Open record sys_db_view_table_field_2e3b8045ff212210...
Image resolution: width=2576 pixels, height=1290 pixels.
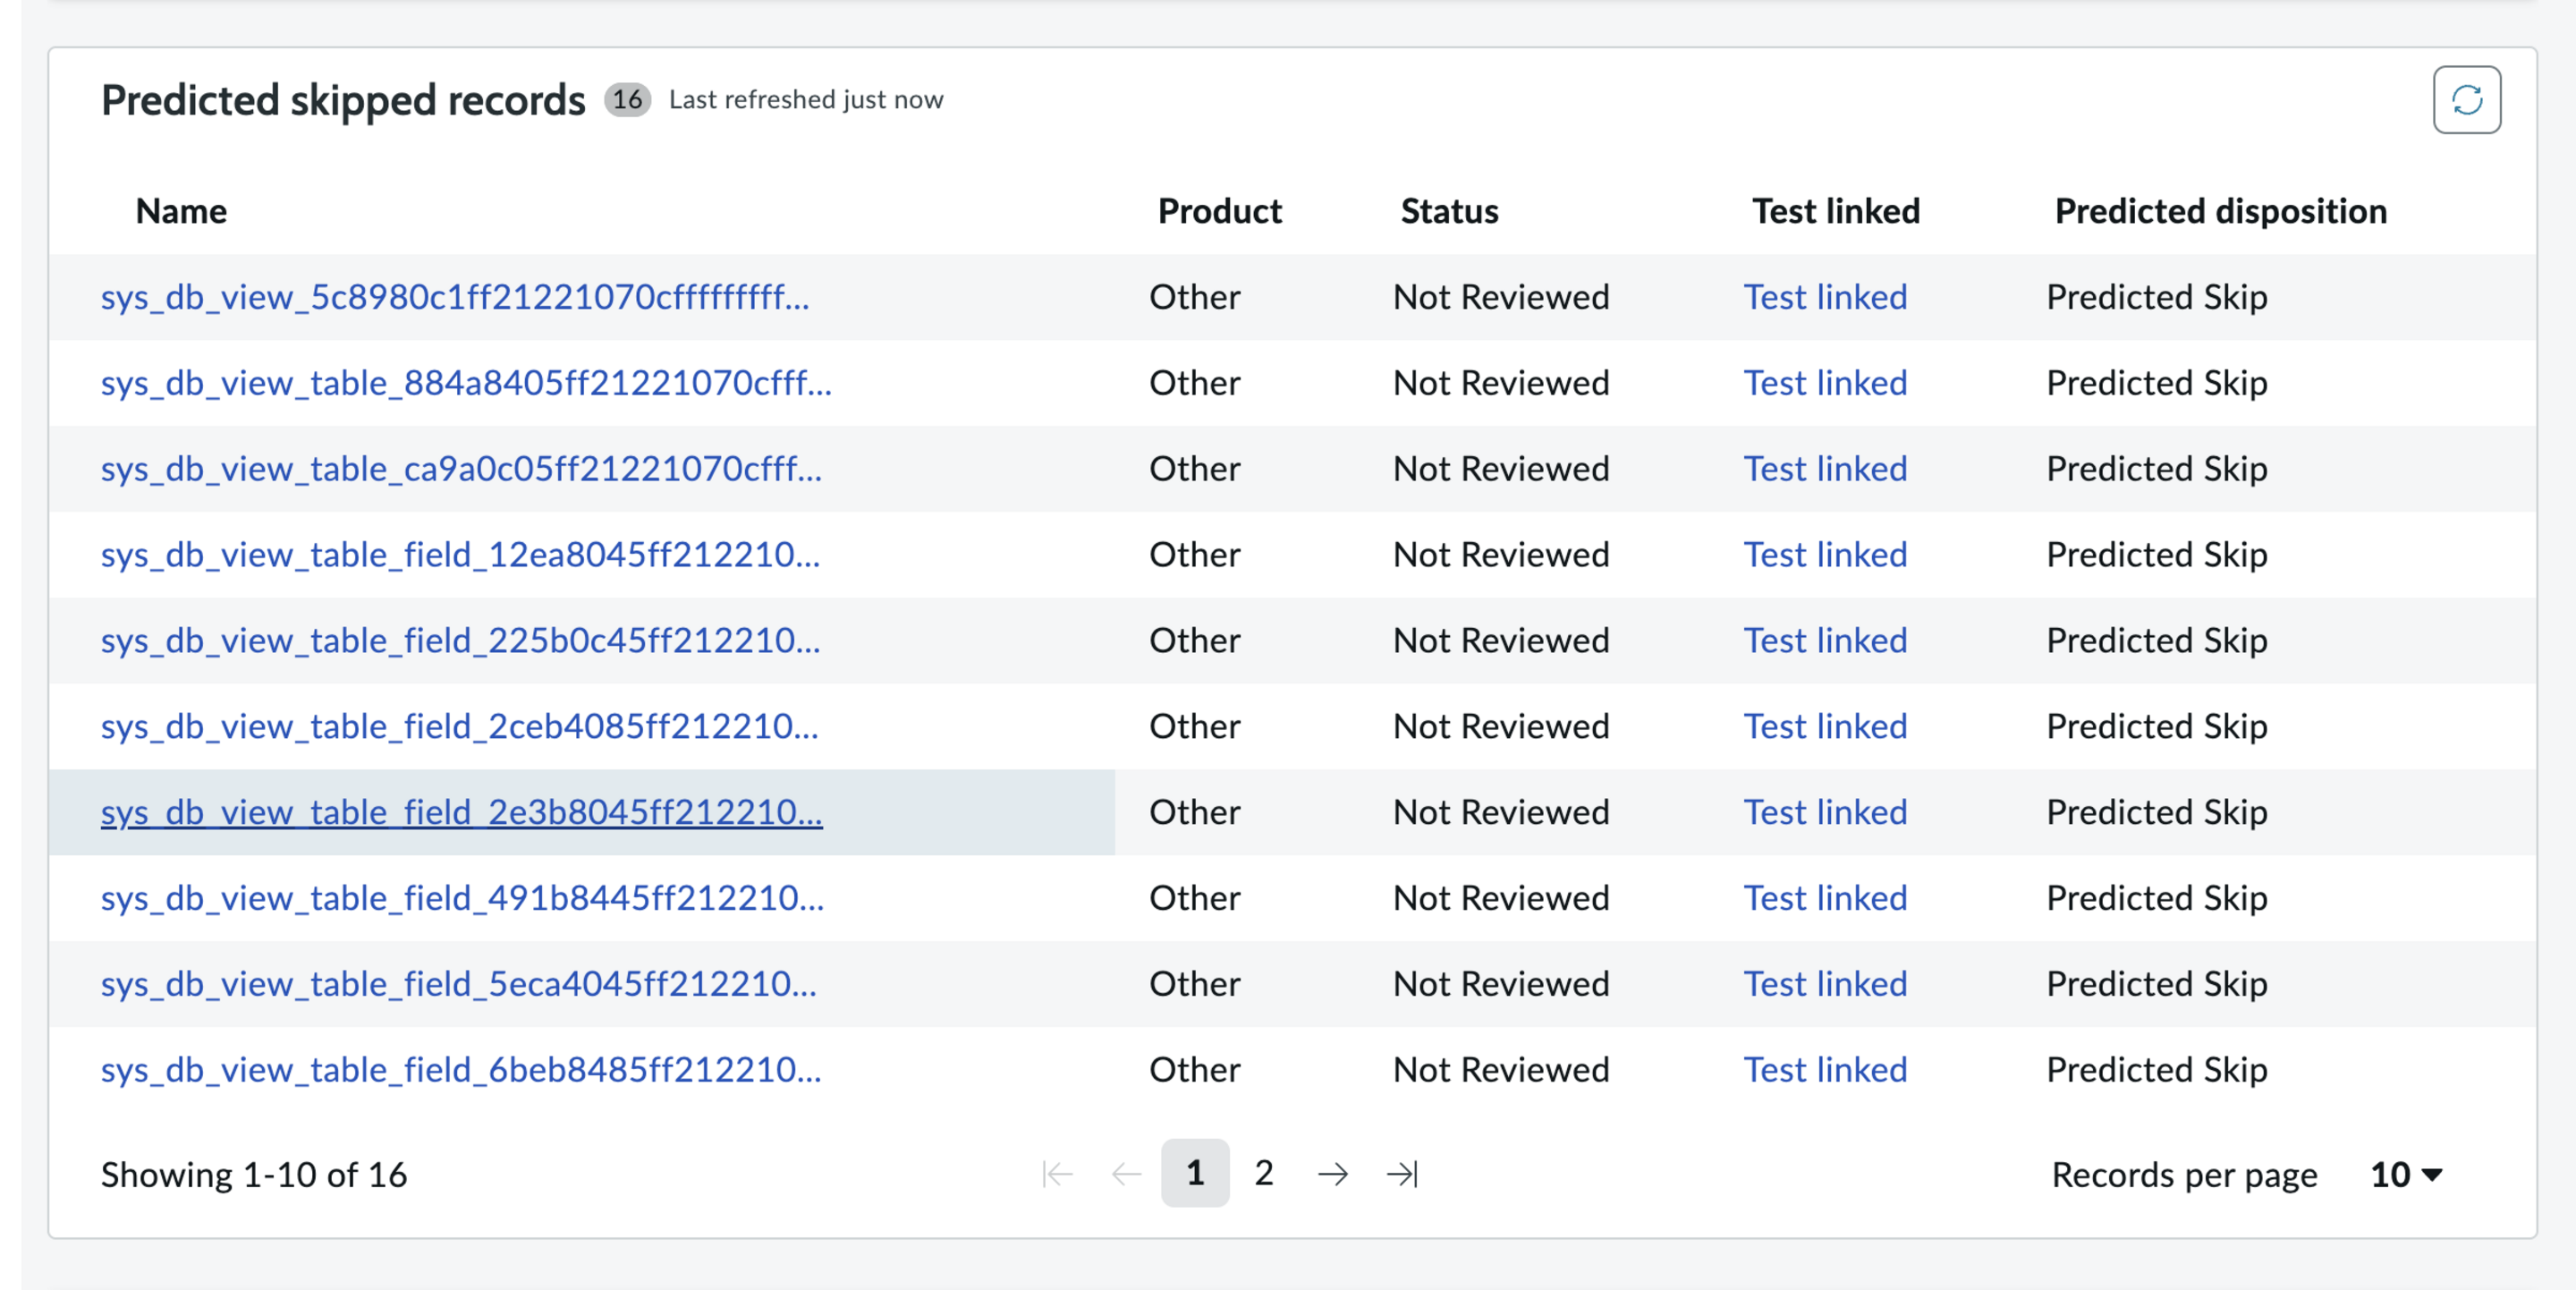coord(462,812)
